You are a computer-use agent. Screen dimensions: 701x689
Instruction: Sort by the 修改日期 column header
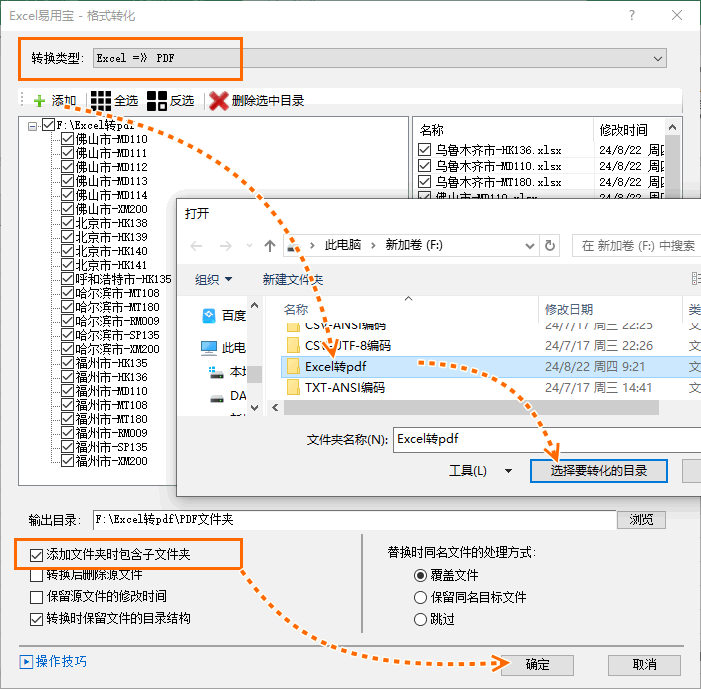(x=569, y=309)
